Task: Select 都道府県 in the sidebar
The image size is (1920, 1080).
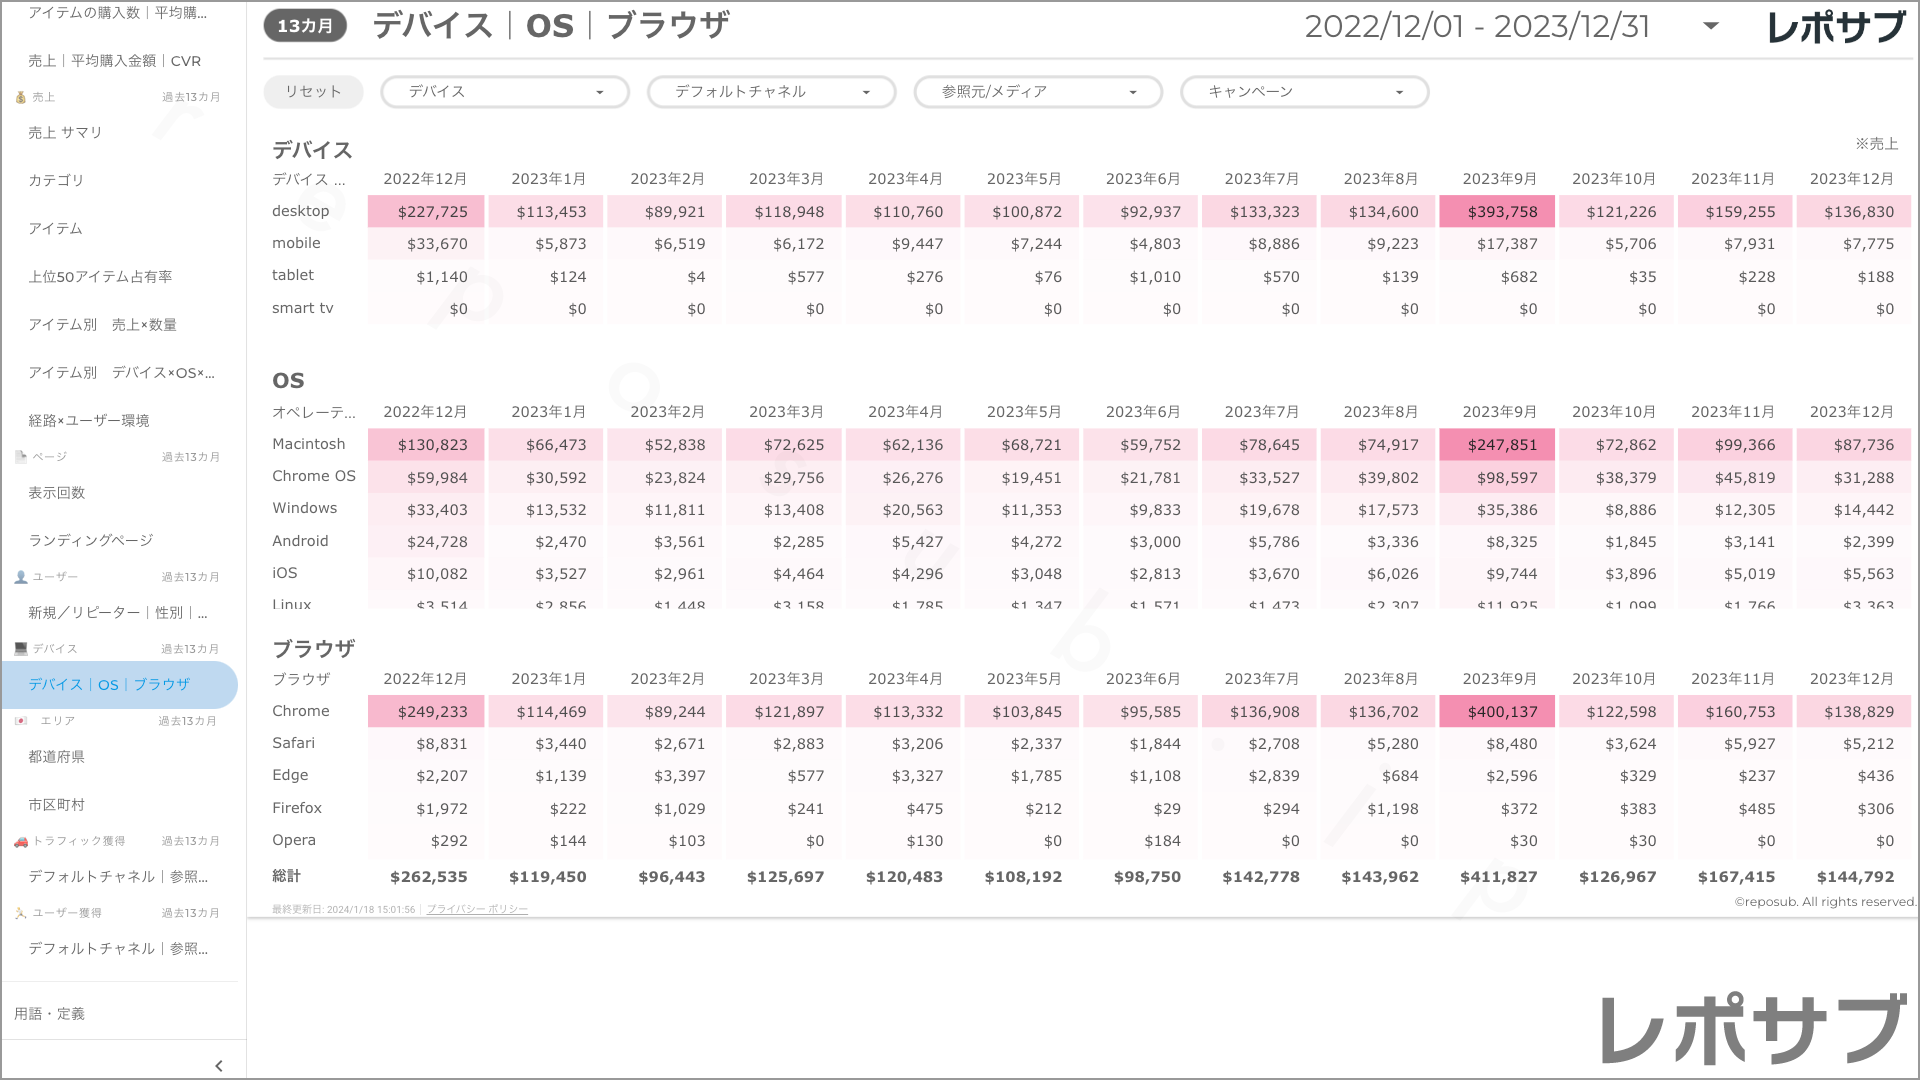Action: click(x=56, y=757)
